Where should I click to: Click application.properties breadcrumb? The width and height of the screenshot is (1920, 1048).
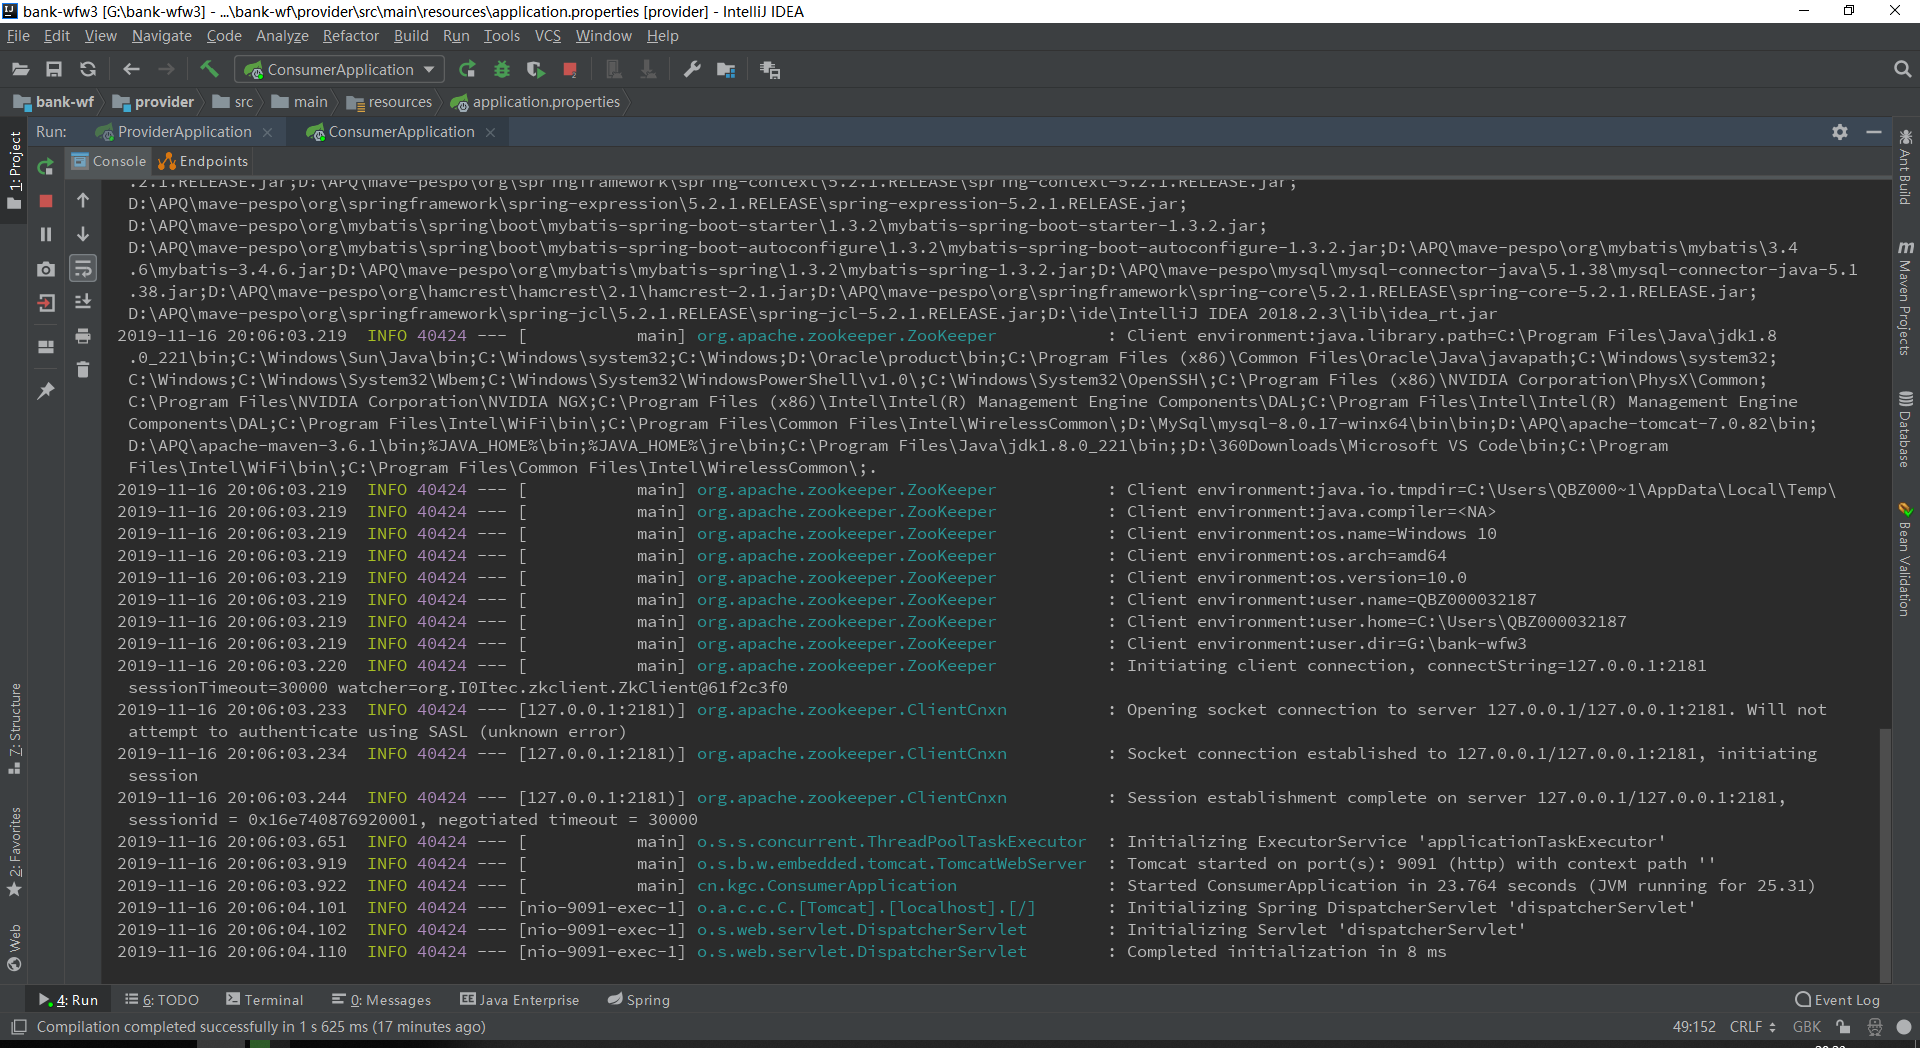(536, 102)
